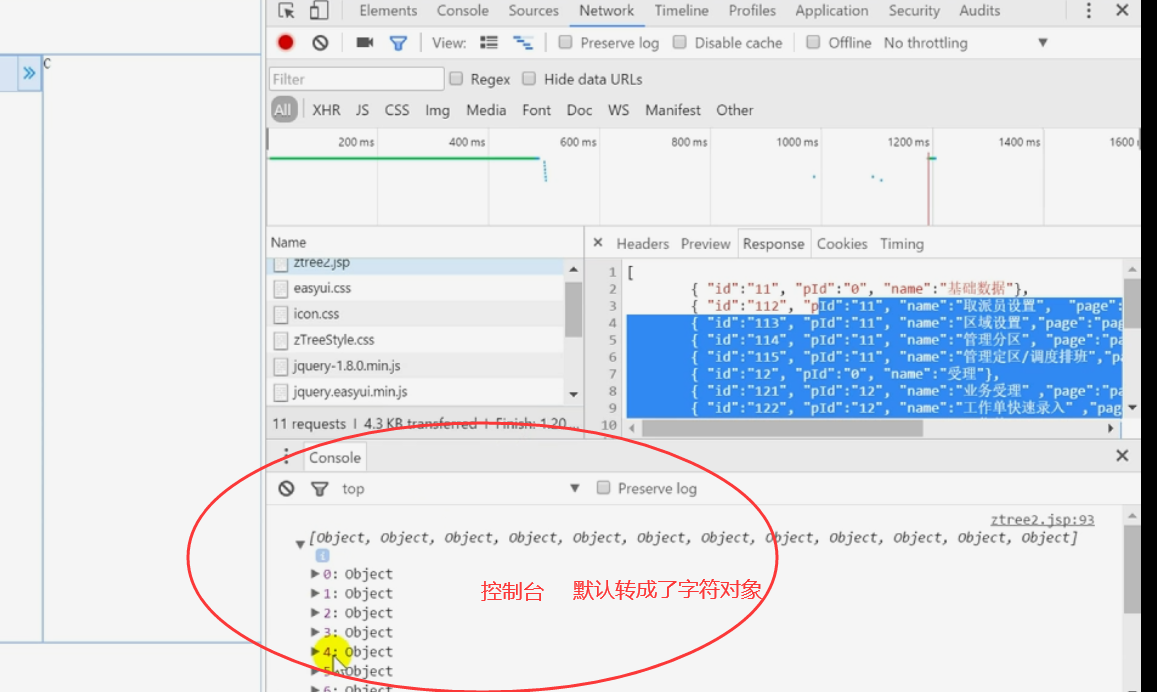Open the Audits panel tab
Screen dimensions: 1157x692
click(979, 10)
